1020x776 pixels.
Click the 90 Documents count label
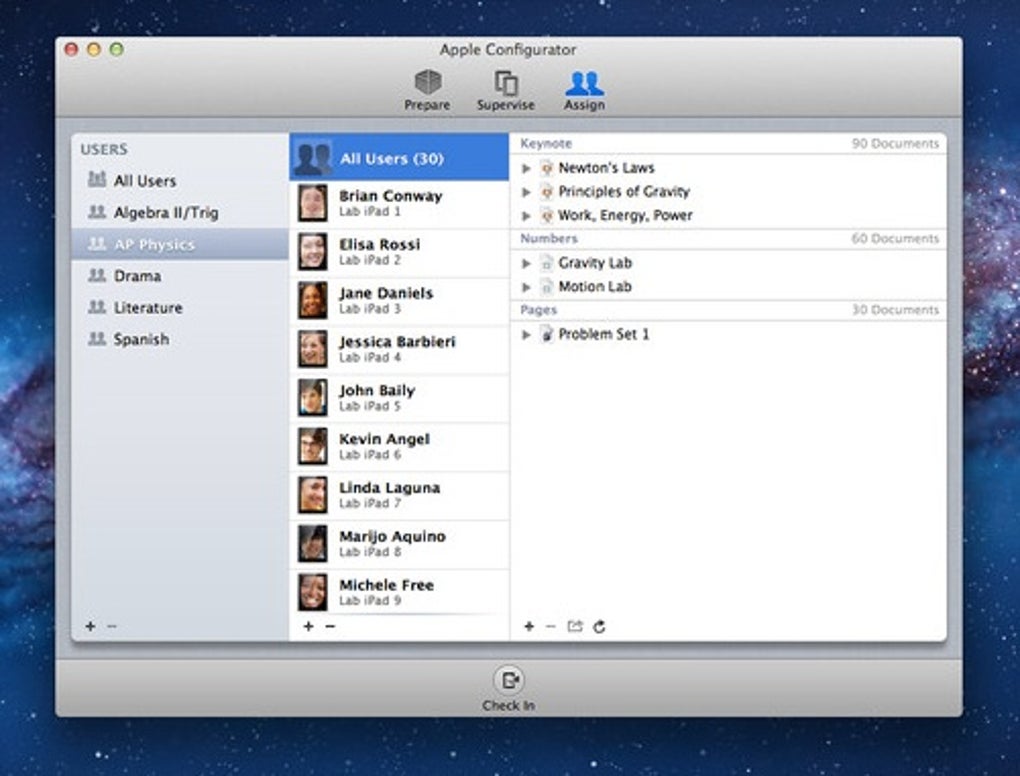[895, 143]
